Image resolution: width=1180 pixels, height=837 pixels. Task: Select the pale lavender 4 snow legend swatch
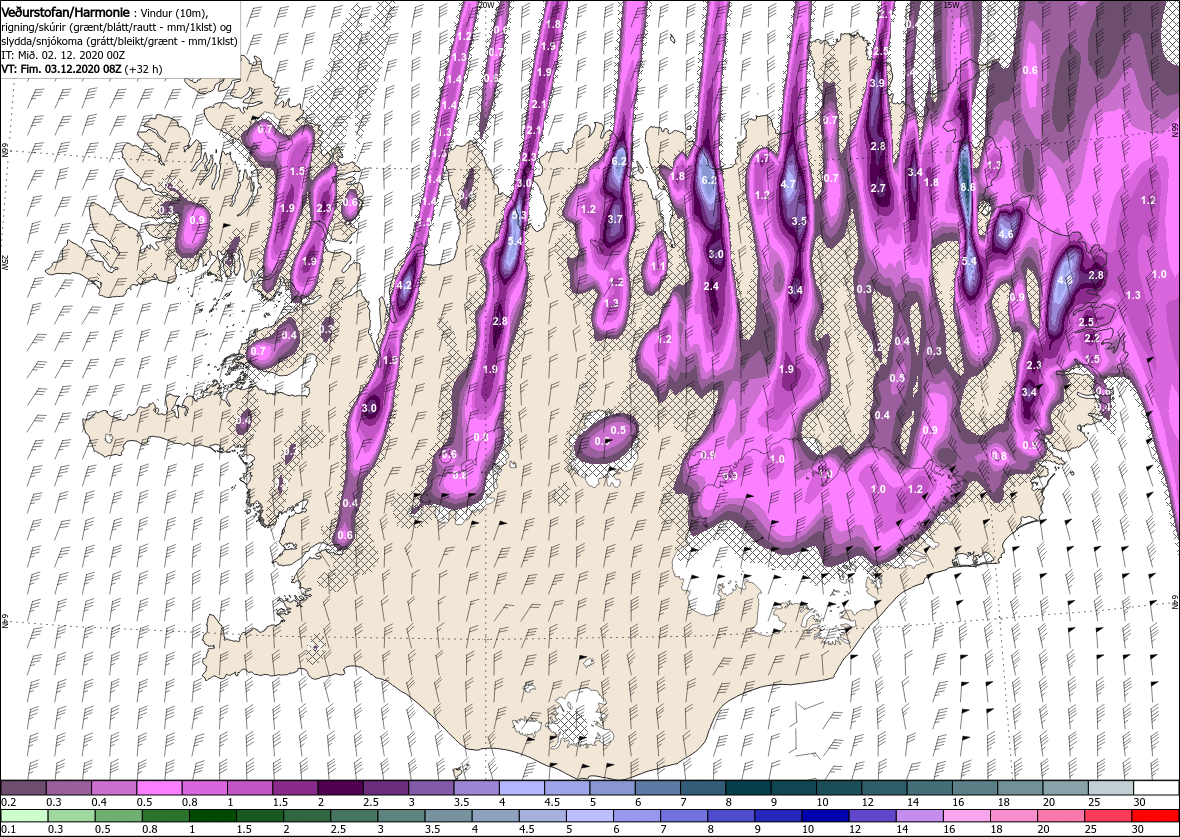pos(522,788)
